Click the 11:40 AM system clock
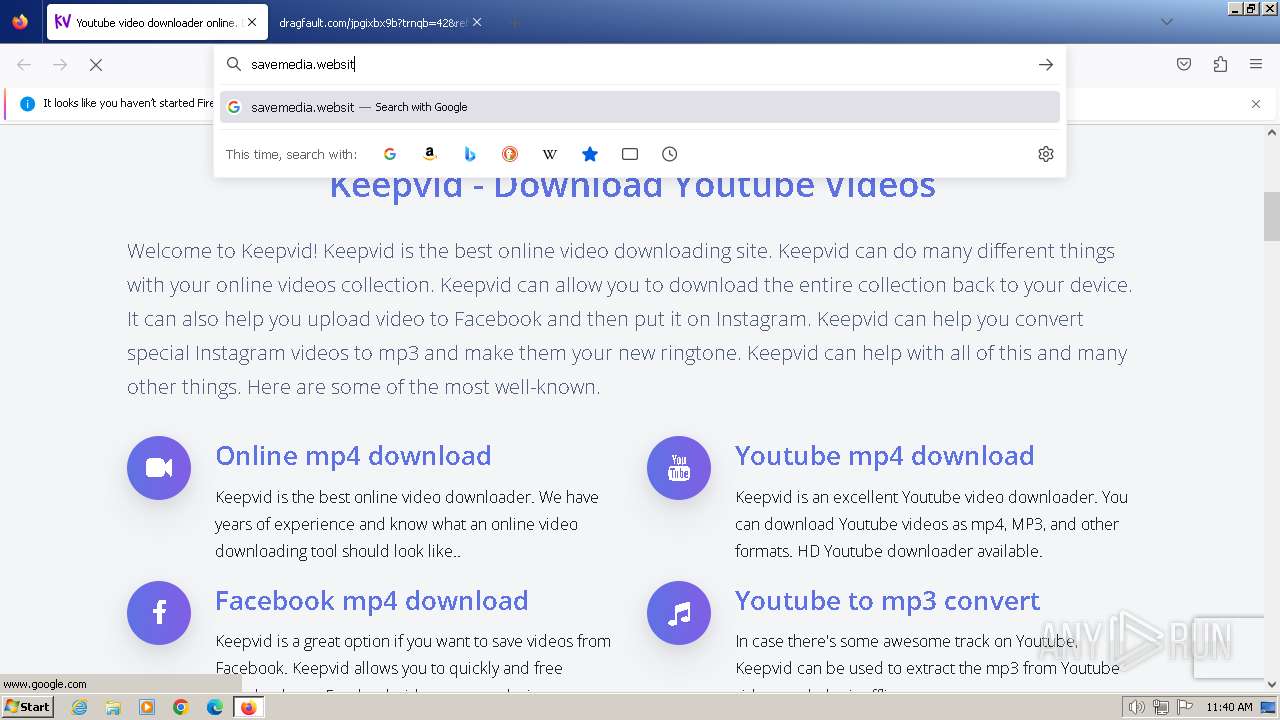Screen dimensions: 1280x720 (x=1229, y=707)
